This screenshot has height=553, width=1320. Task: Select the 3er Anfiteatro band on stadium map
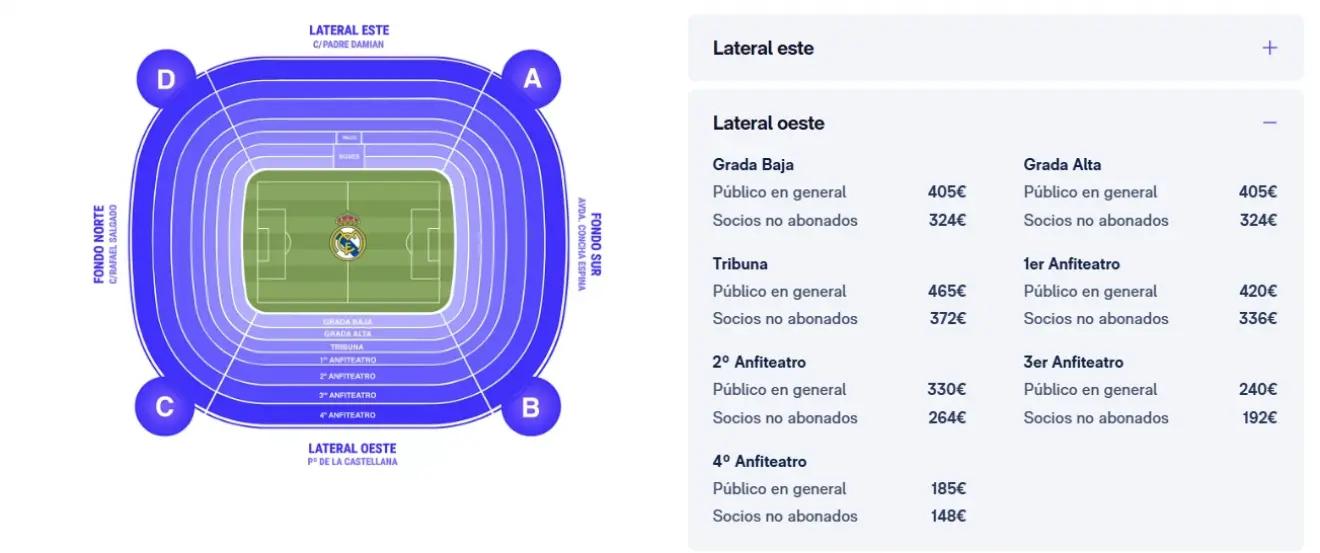348,395
